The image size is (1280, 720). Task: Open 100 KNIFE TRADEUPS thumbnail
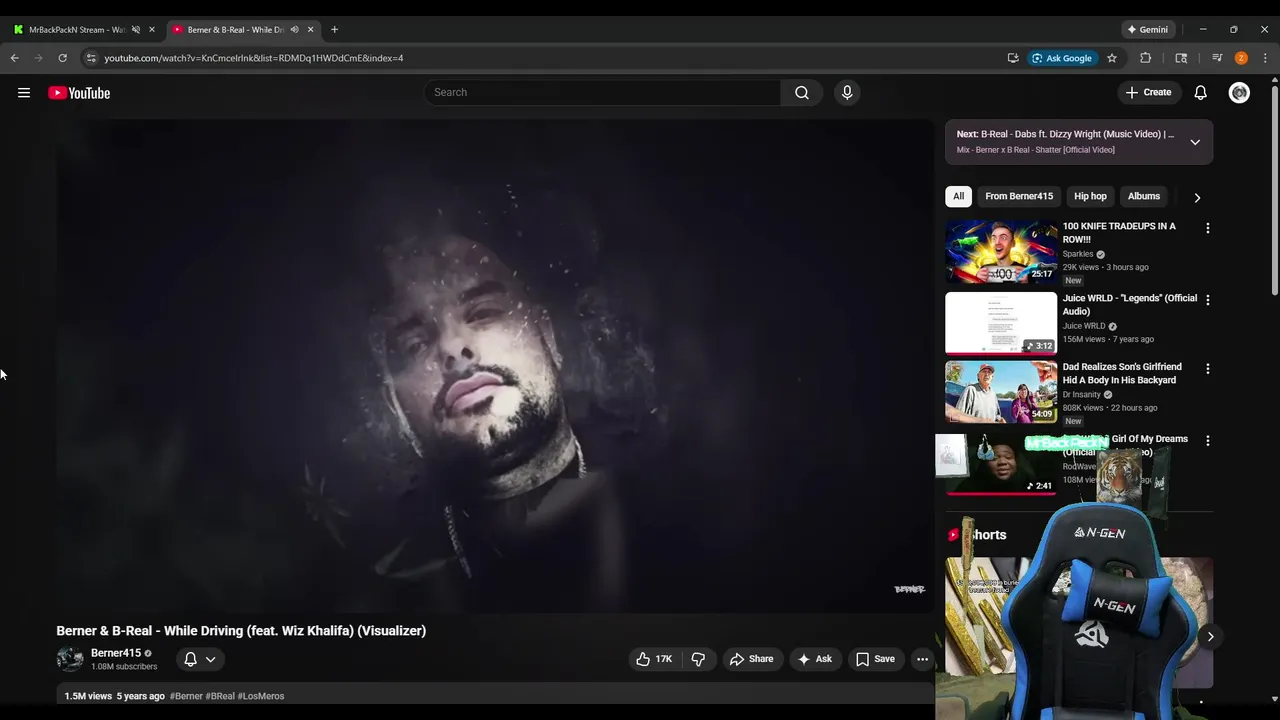pyautogui.click(x=1001, y=251)
